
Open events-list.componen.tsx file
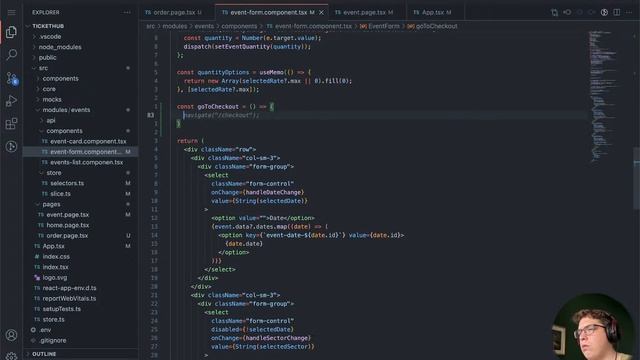pyautogui.click(x=87, y=162)
